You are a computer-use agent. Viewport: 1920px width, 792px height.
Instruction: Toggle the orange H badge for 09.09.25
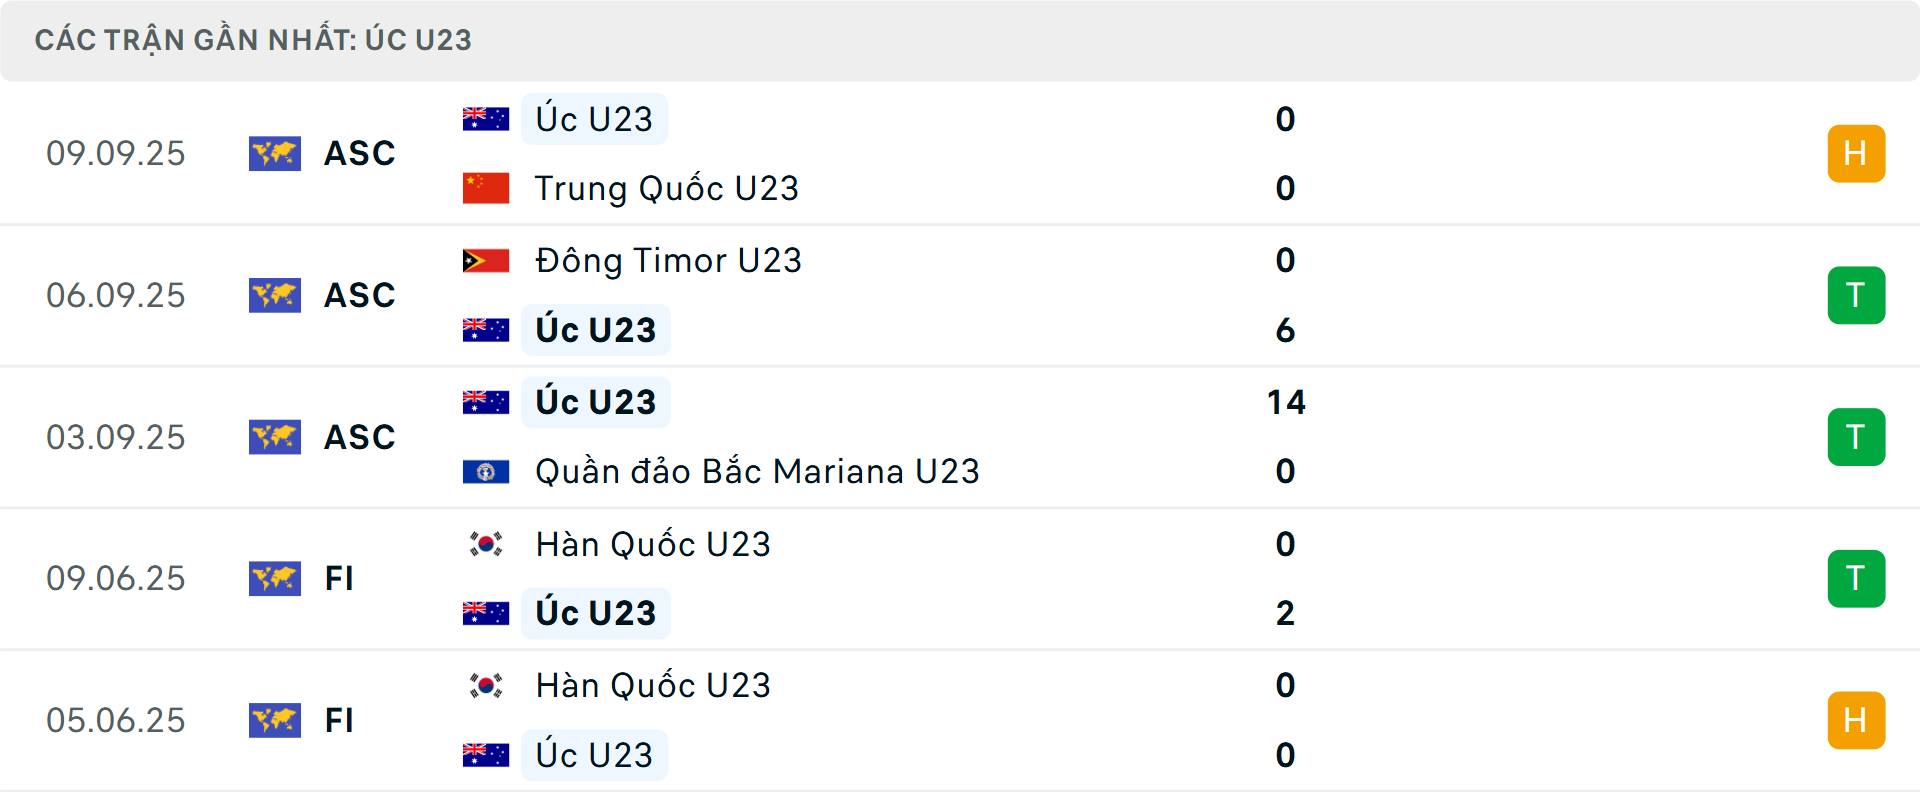tap(1856, 153)
